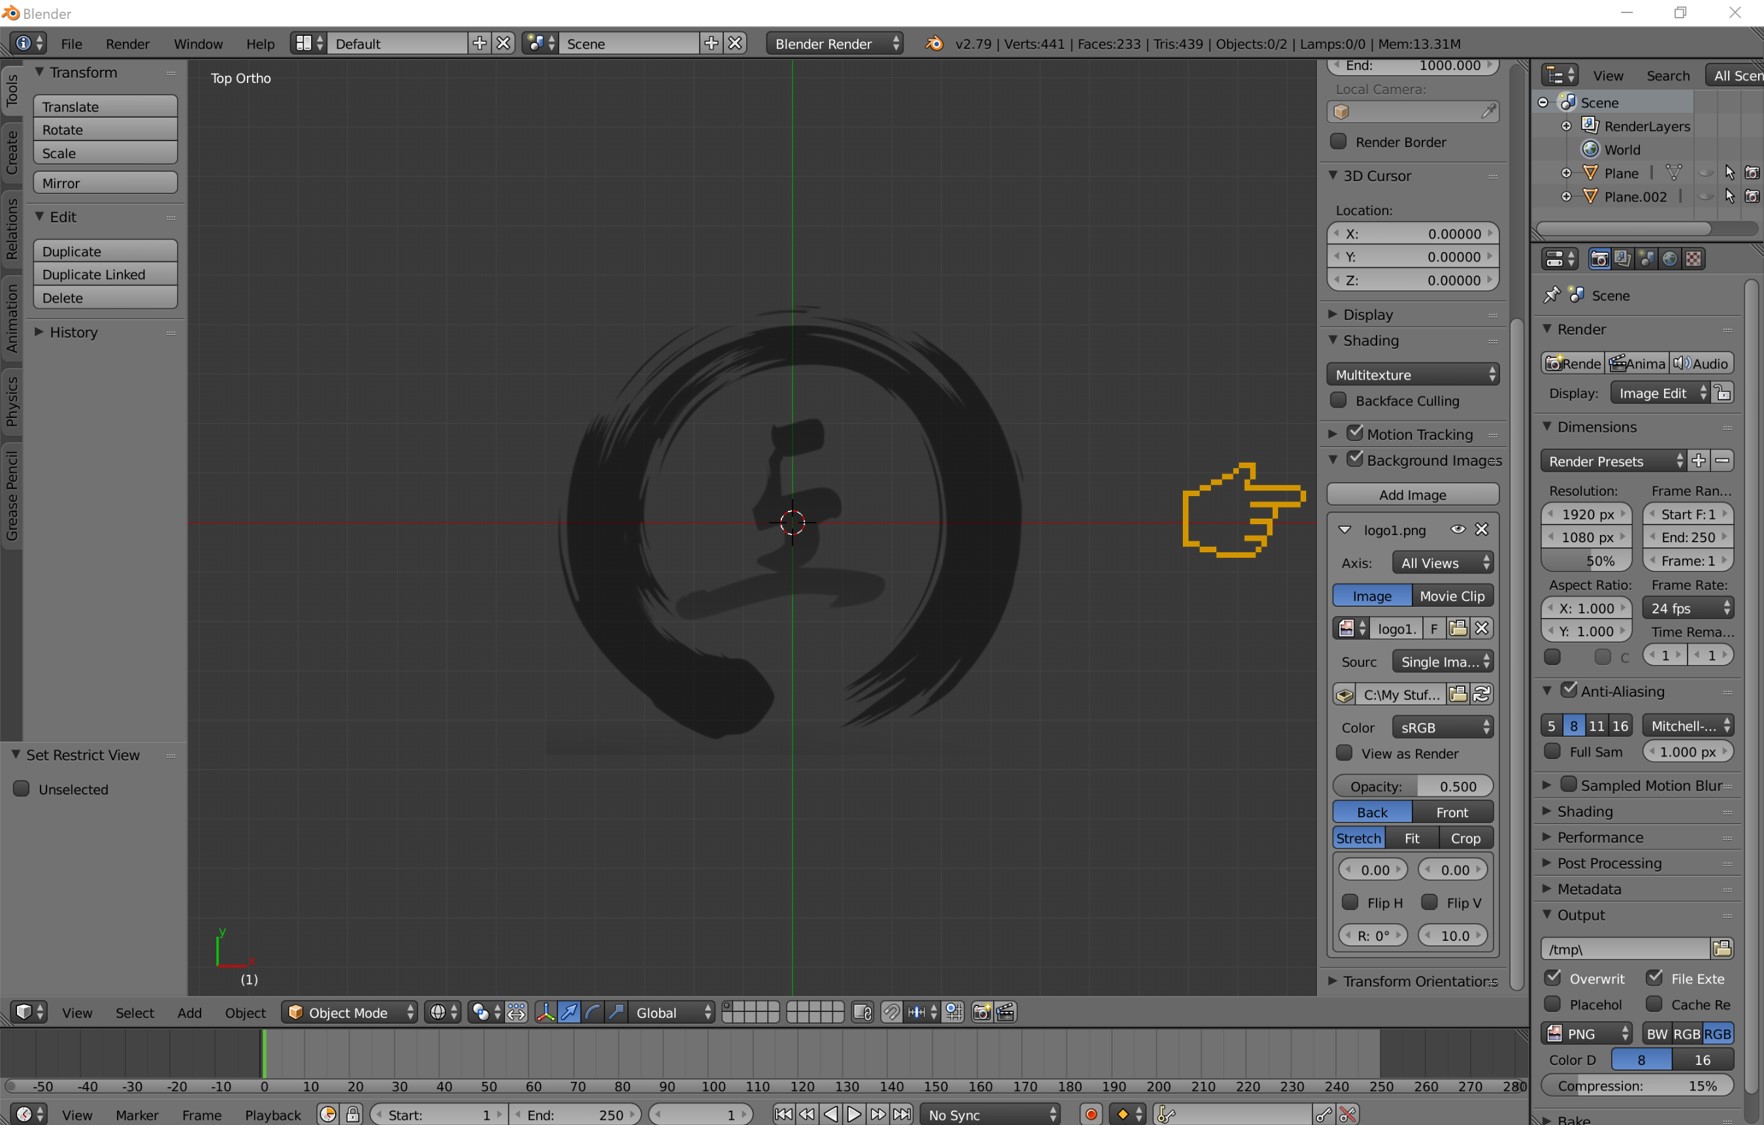The image size is (1764, 1125).
Task: Select the translate manipulator arrow icon
Action: (x=569, y=1012)
